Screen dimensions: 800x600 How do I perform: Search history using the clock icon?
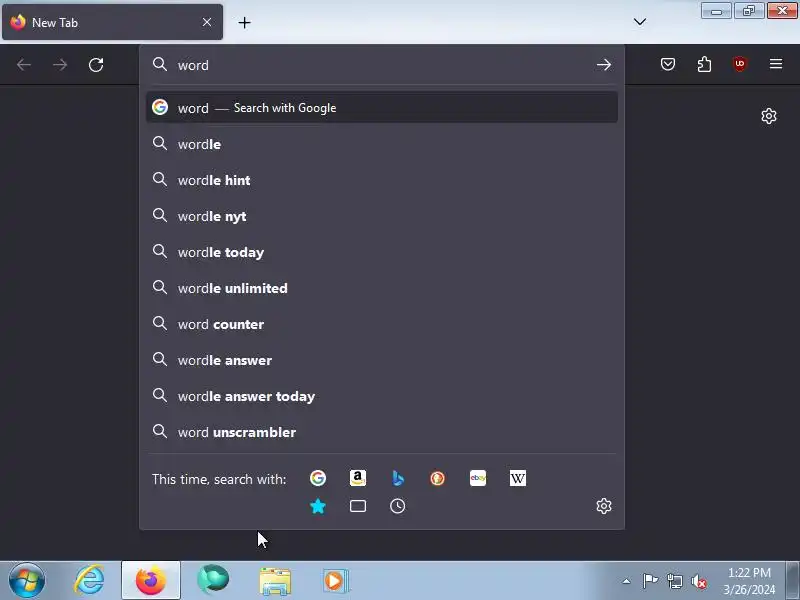pos(397,506)
